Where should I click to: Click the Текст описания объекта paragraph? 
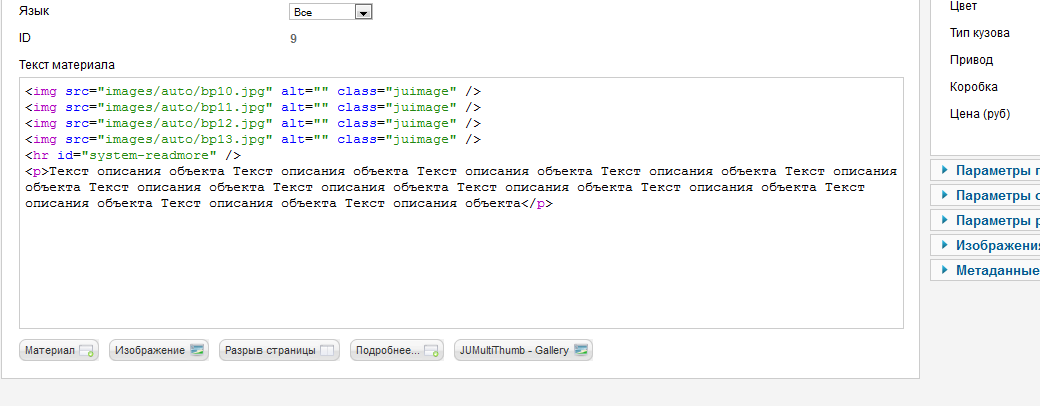(x=461, y=188)
